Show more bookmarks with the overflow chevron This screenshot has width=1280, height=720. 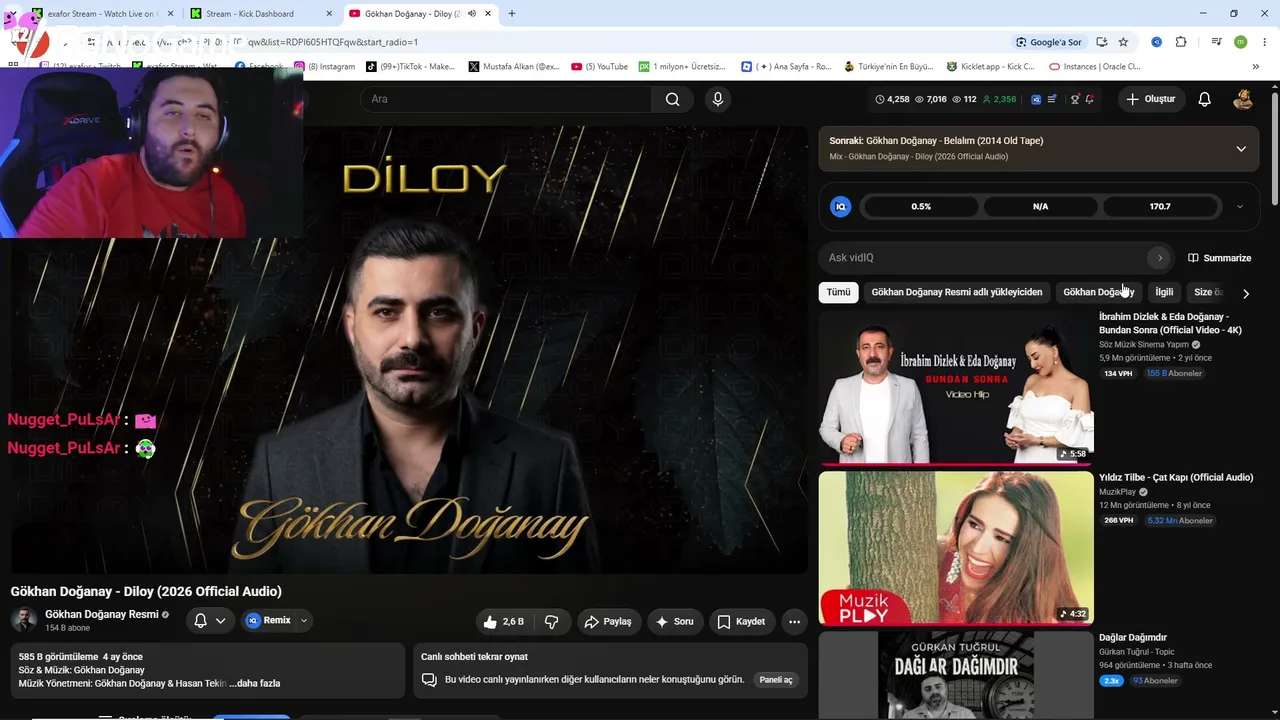(x=1256, y=67)
